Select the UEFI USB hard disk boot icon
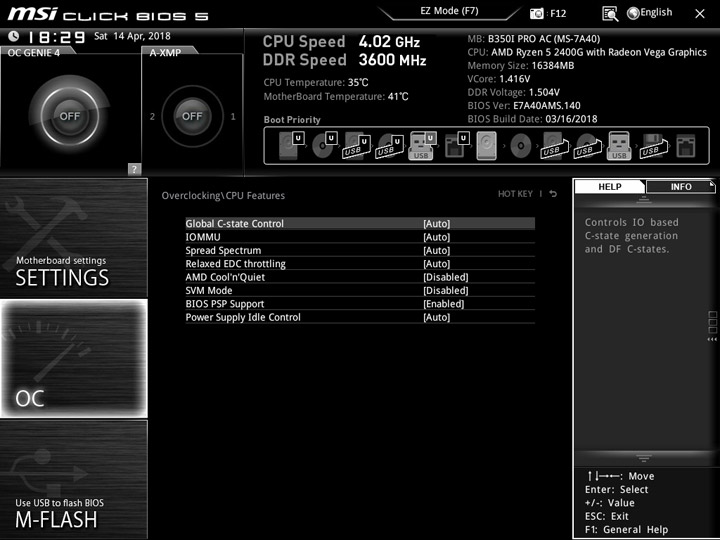The width and height of the screenshot is (720, 540). pos(357,146)
